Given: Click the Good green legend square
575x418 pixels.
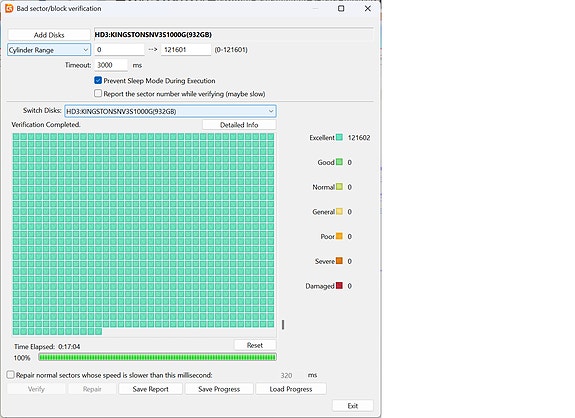Looking at the screenshot, I should click(339, 162).
